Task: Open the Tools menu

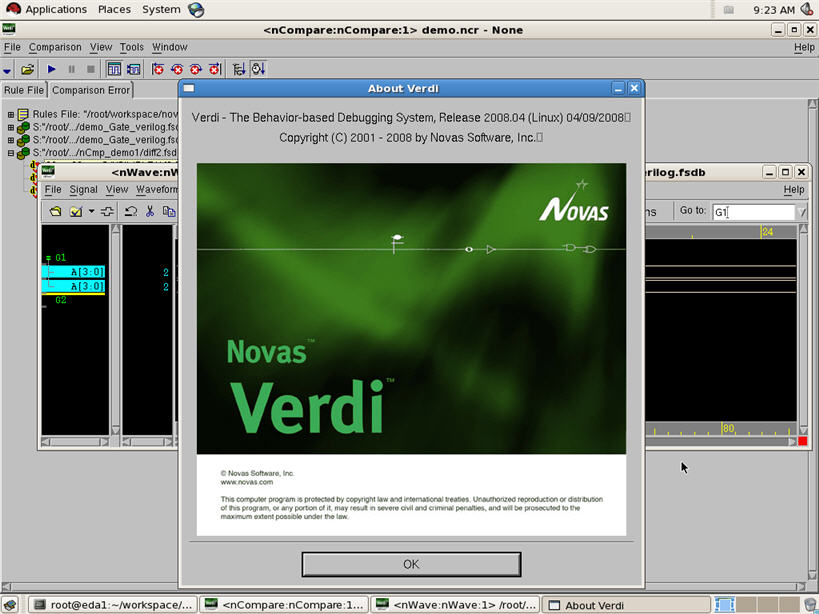Action: pos(132,47)
